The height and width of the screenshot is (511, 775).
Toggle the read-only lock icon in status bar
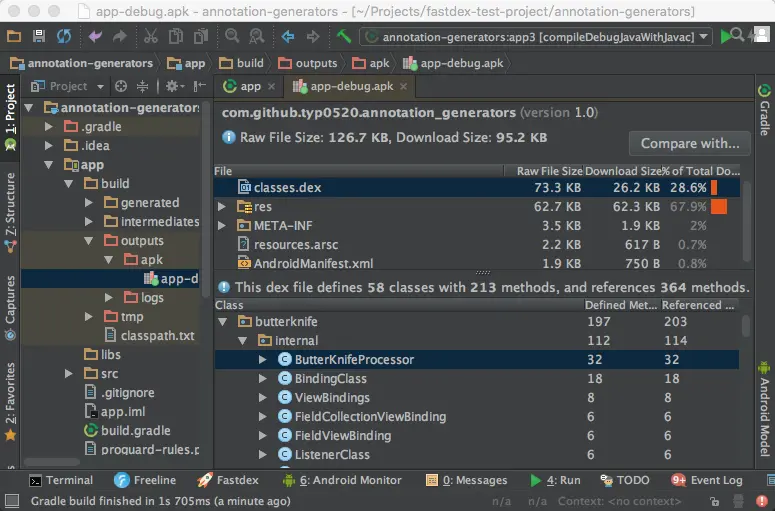click(x=714, y=501)
